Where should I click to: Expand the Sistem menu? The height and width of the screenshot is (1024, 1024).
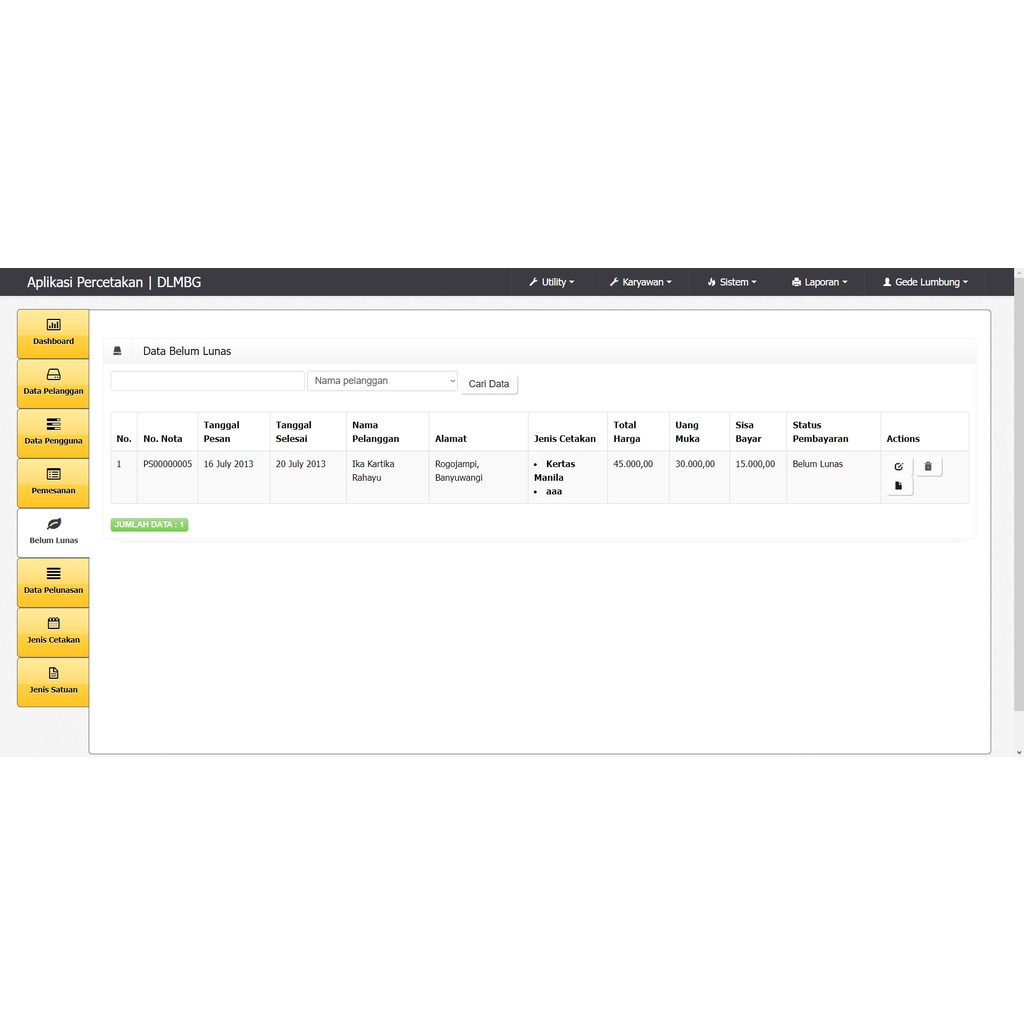(731, 282)
